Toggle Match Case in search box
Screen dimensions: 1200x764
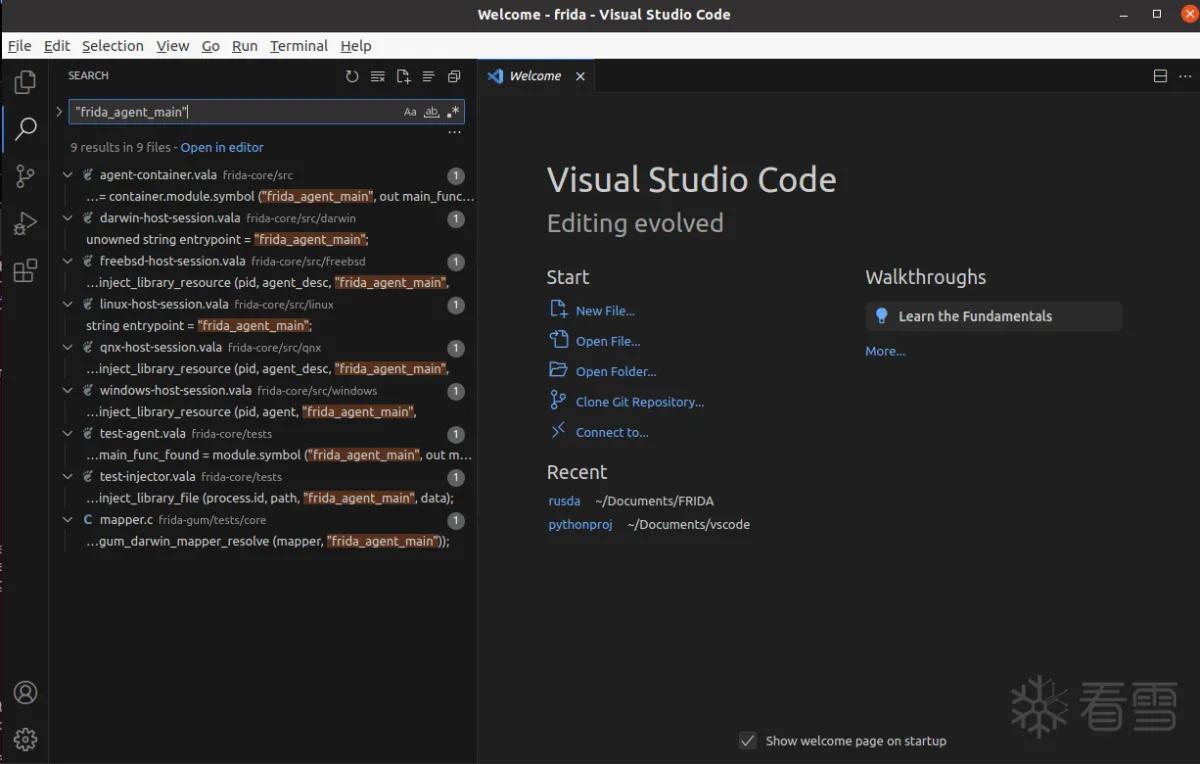point(410,112)
